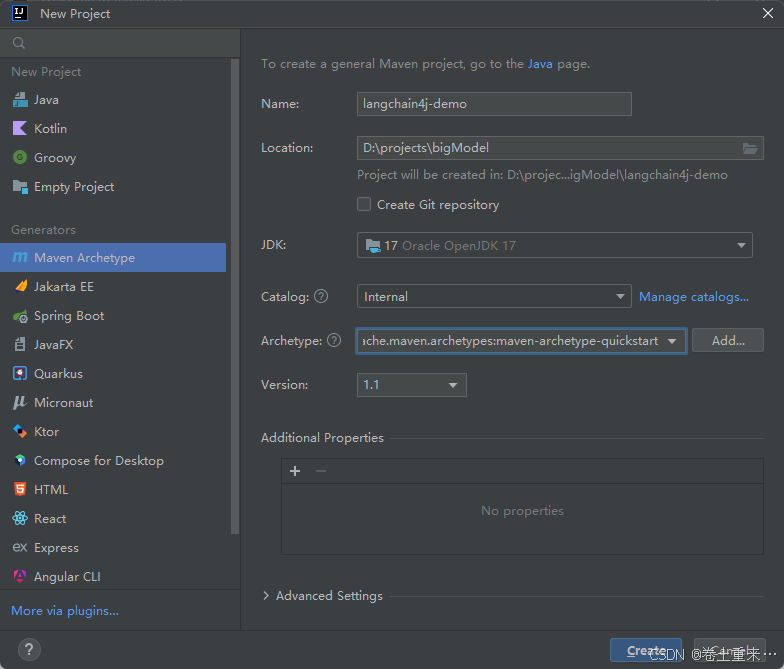Select Compose for Desktop generator
This screenshot has height=669, width=784.
pyautogui.click(x=113, y=460)
